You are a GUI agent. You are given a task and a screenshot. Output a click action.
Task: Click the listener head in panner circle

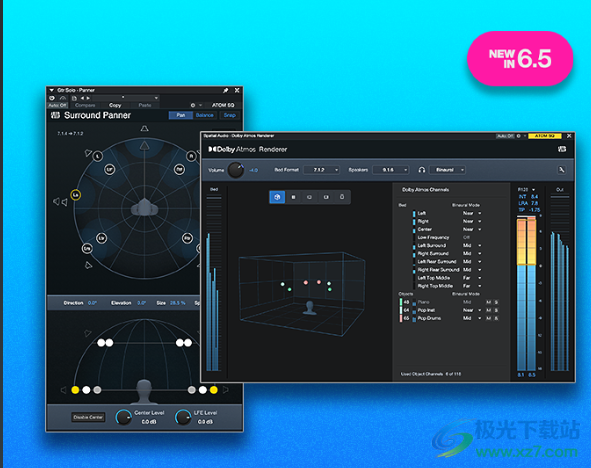[x=144, y=207]
